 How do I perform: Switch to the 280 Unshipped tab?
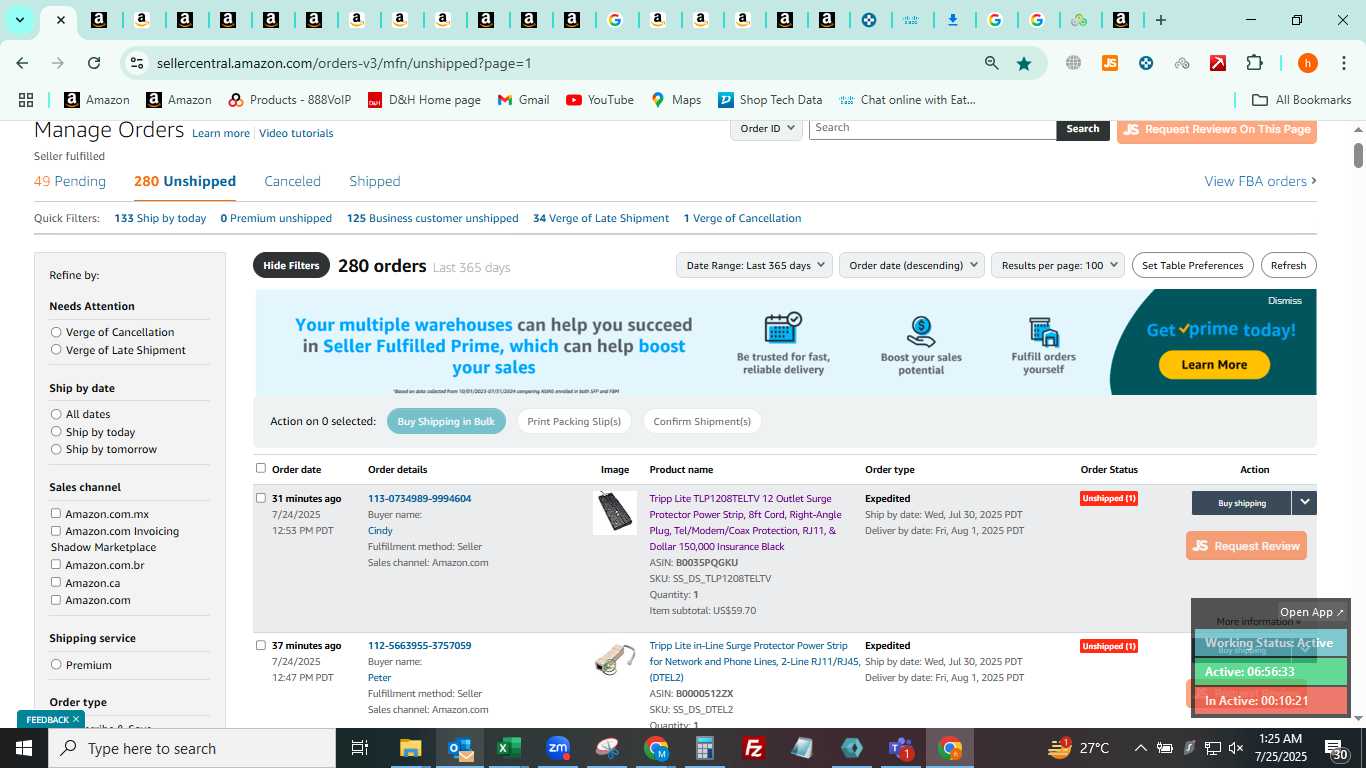[185, 181]
